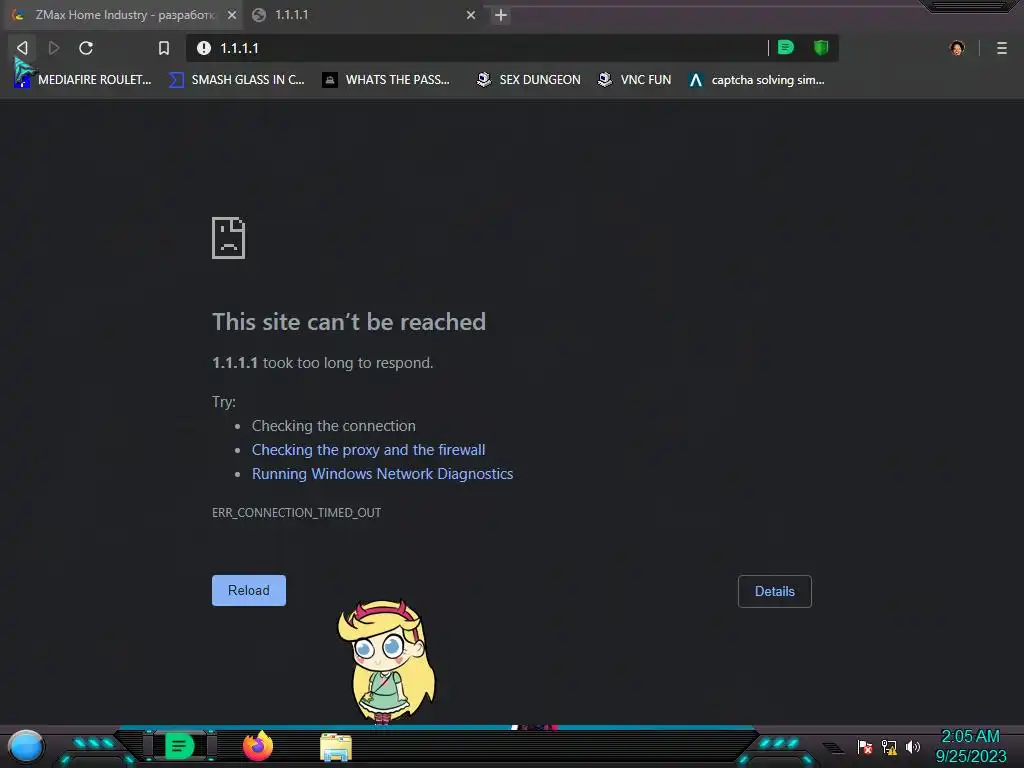Close the ZMax Home Industry tab
This screenshot has width=1024, height=768.
coord(232,14)
